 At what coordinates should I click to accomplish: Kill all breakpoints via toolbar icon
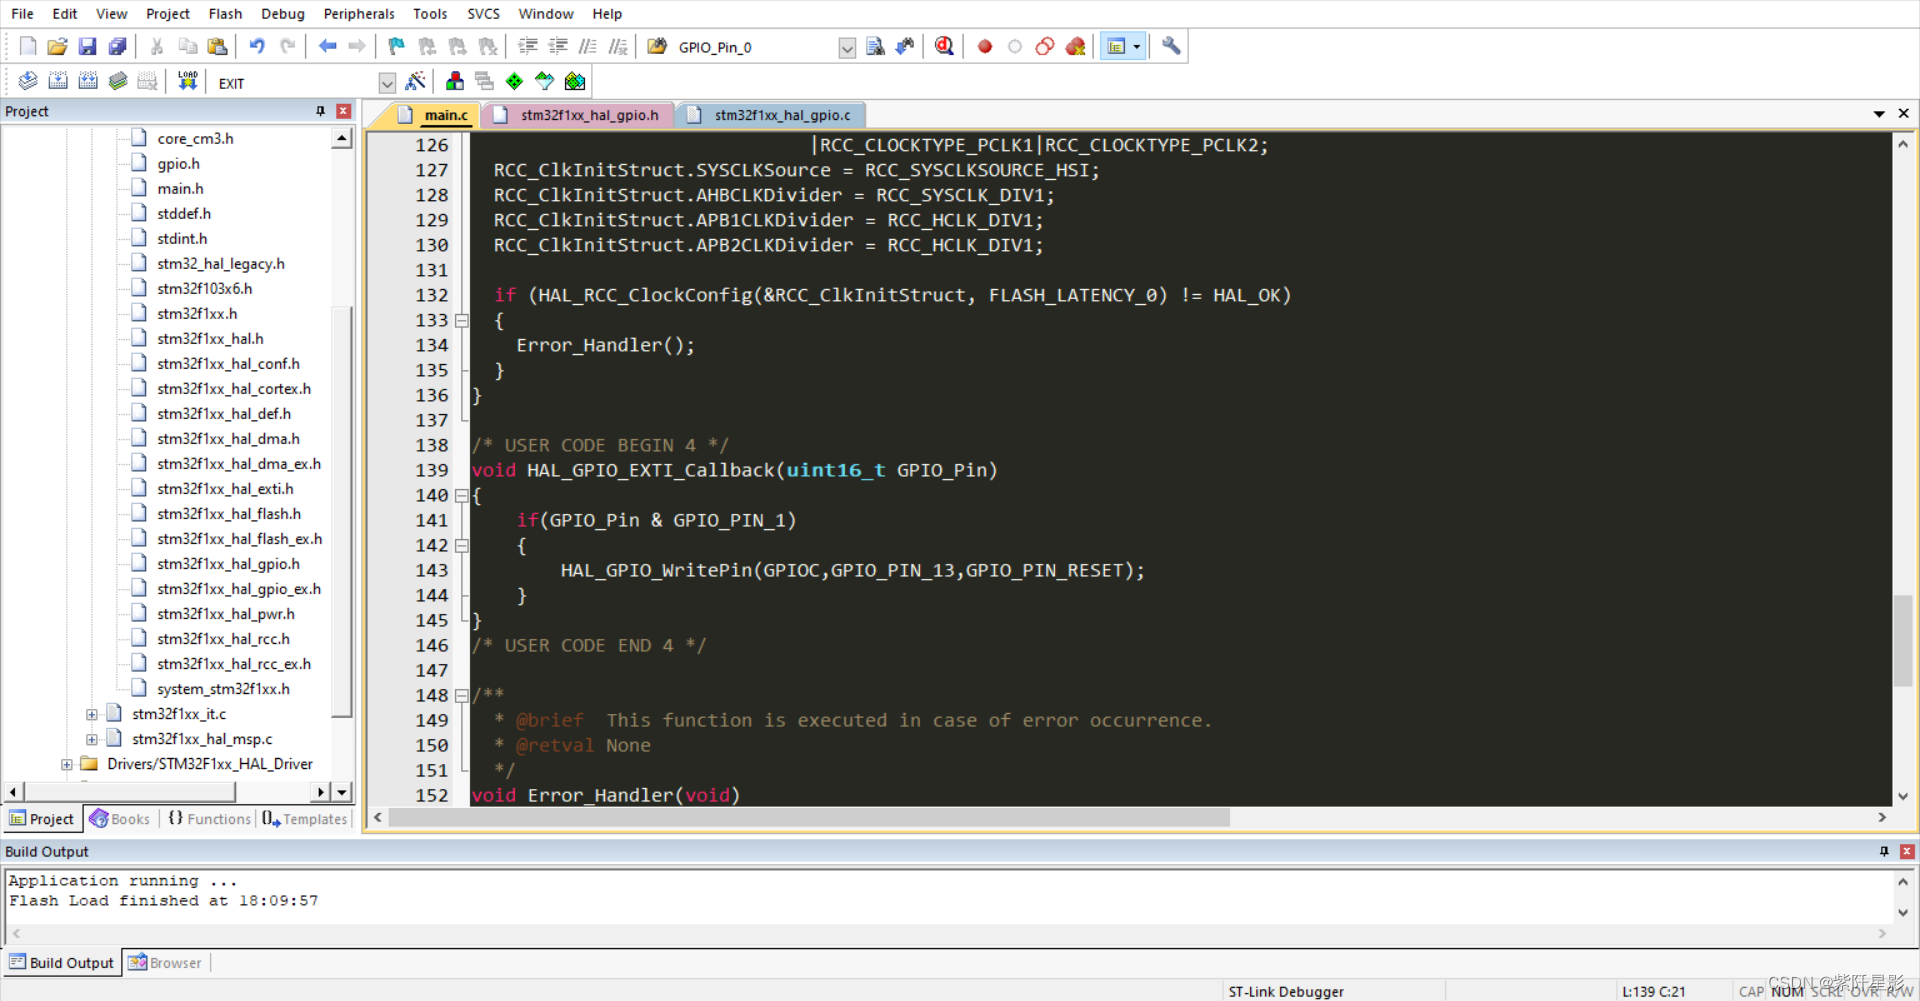[x=1075, y=46]
